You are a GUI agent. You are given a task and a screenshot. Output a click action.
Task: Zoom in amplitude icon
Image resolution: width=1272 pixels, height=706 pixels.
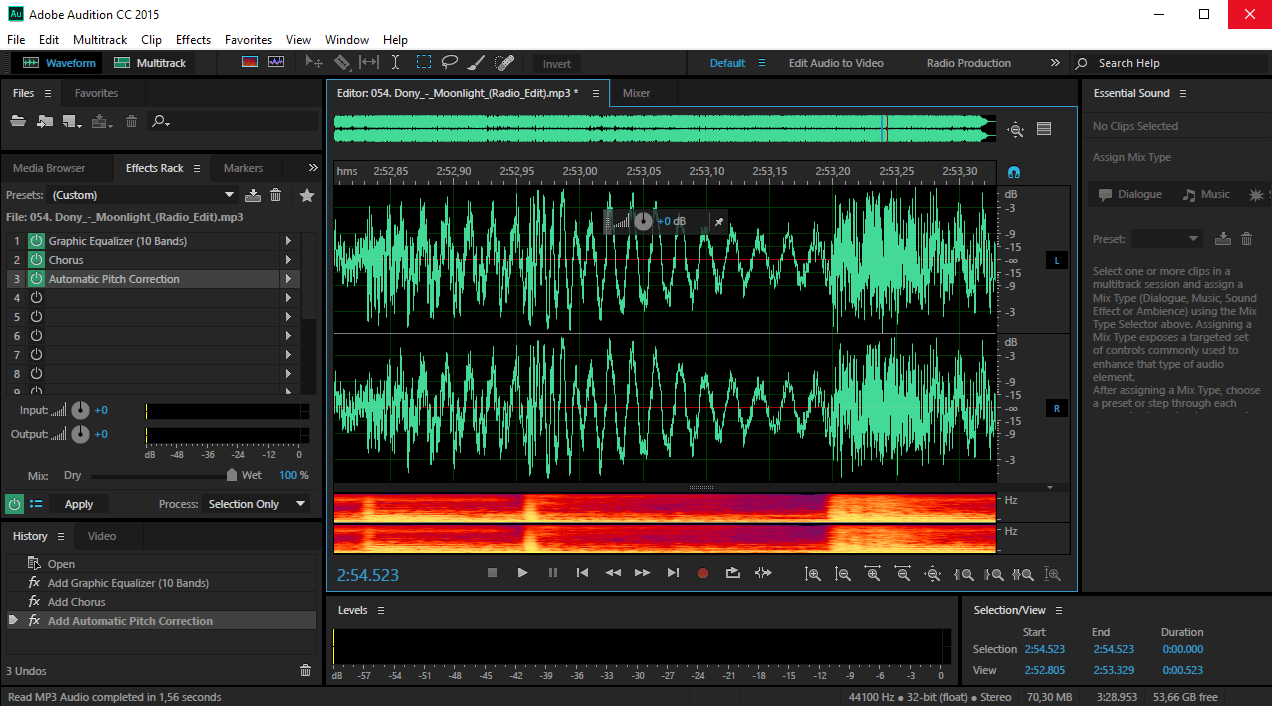[x=813, y=574]
